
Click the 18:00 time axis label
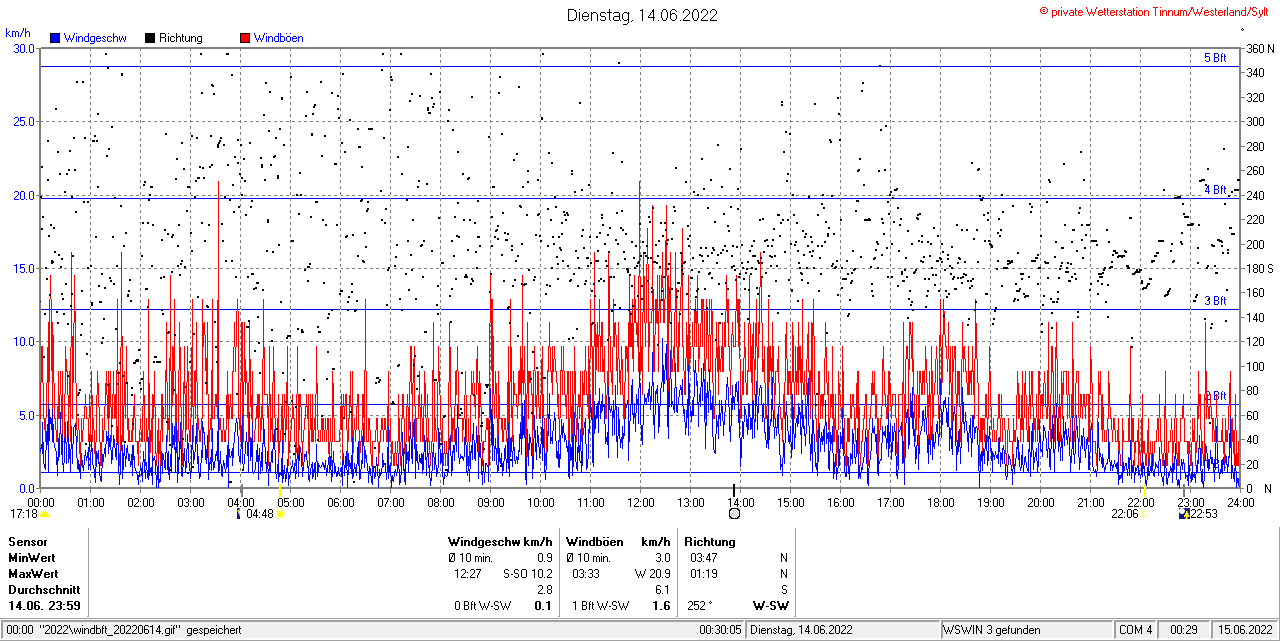coord(940,502)
